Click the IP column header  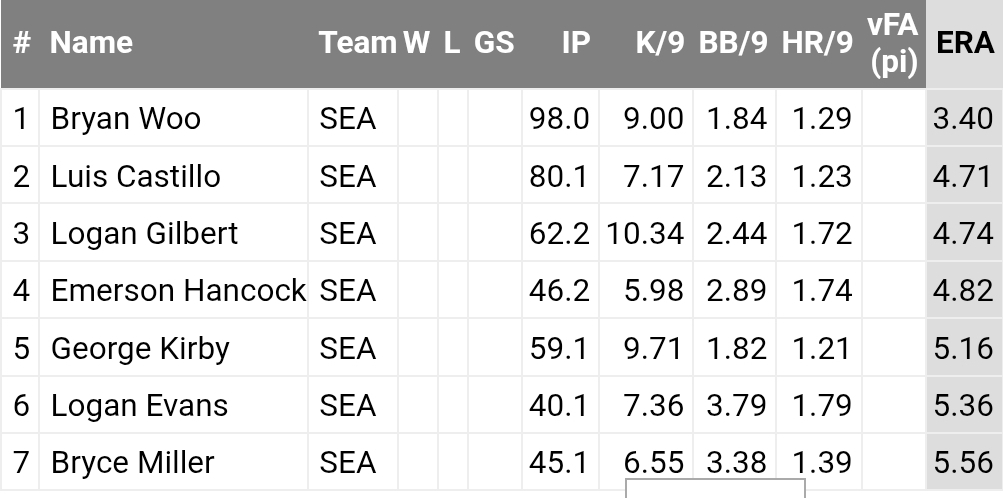(x=575, y=42)
